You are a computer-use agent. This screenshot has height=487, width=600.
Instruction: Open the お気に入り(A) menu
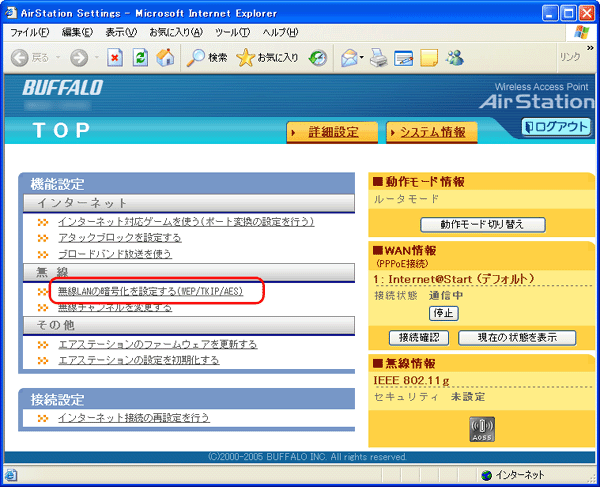[x=176, y=32]
